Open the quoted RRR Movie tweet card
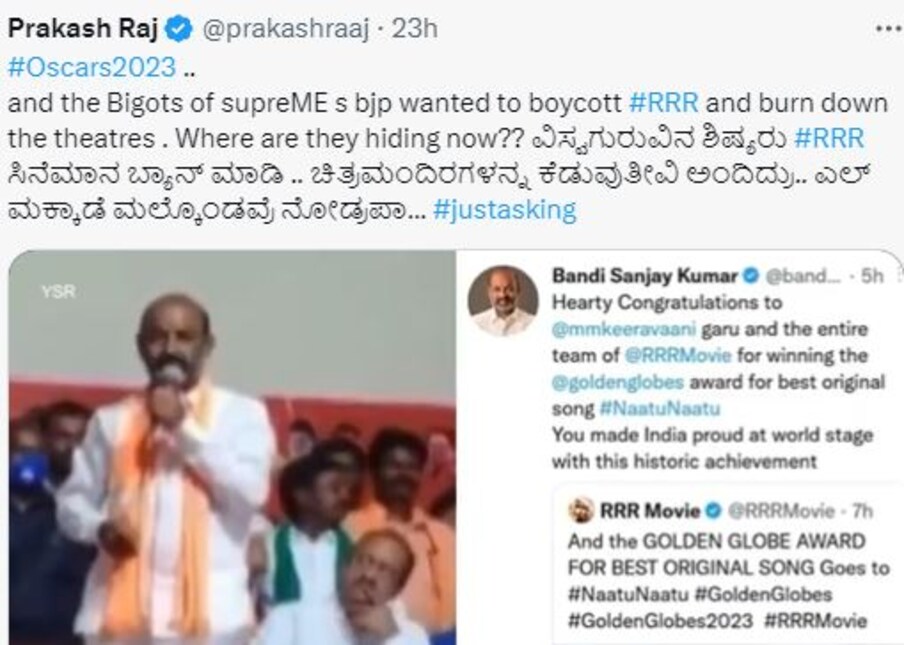The image size is (904, 645). click(x=728, y=564)
